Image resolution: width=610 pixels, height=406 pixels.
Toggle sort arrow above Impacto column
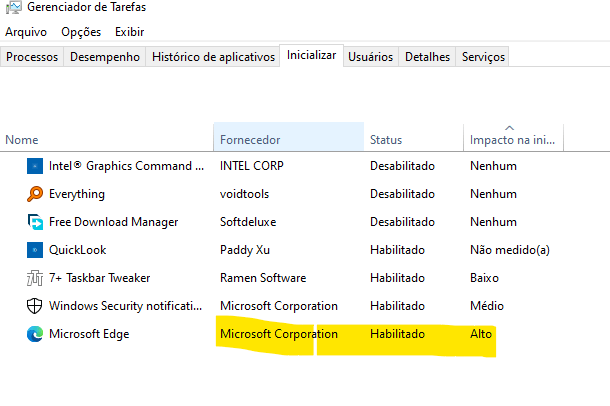pos(510,128)
